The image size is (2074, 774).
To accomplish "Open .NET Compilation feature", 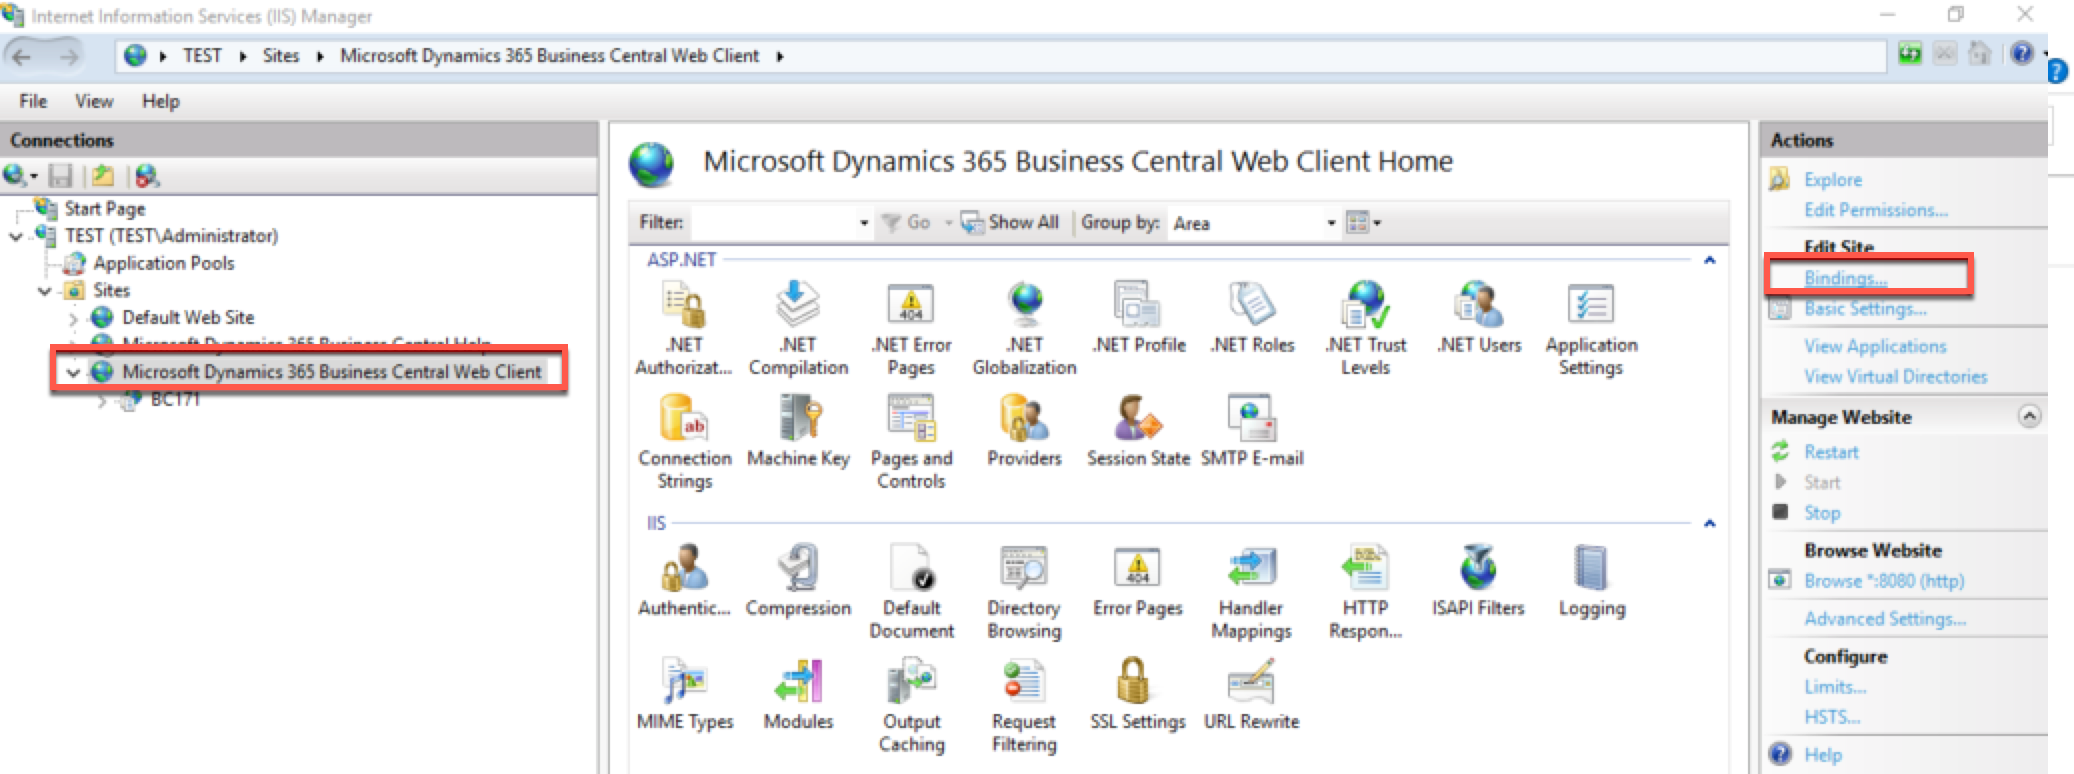I will pos(798,328).
